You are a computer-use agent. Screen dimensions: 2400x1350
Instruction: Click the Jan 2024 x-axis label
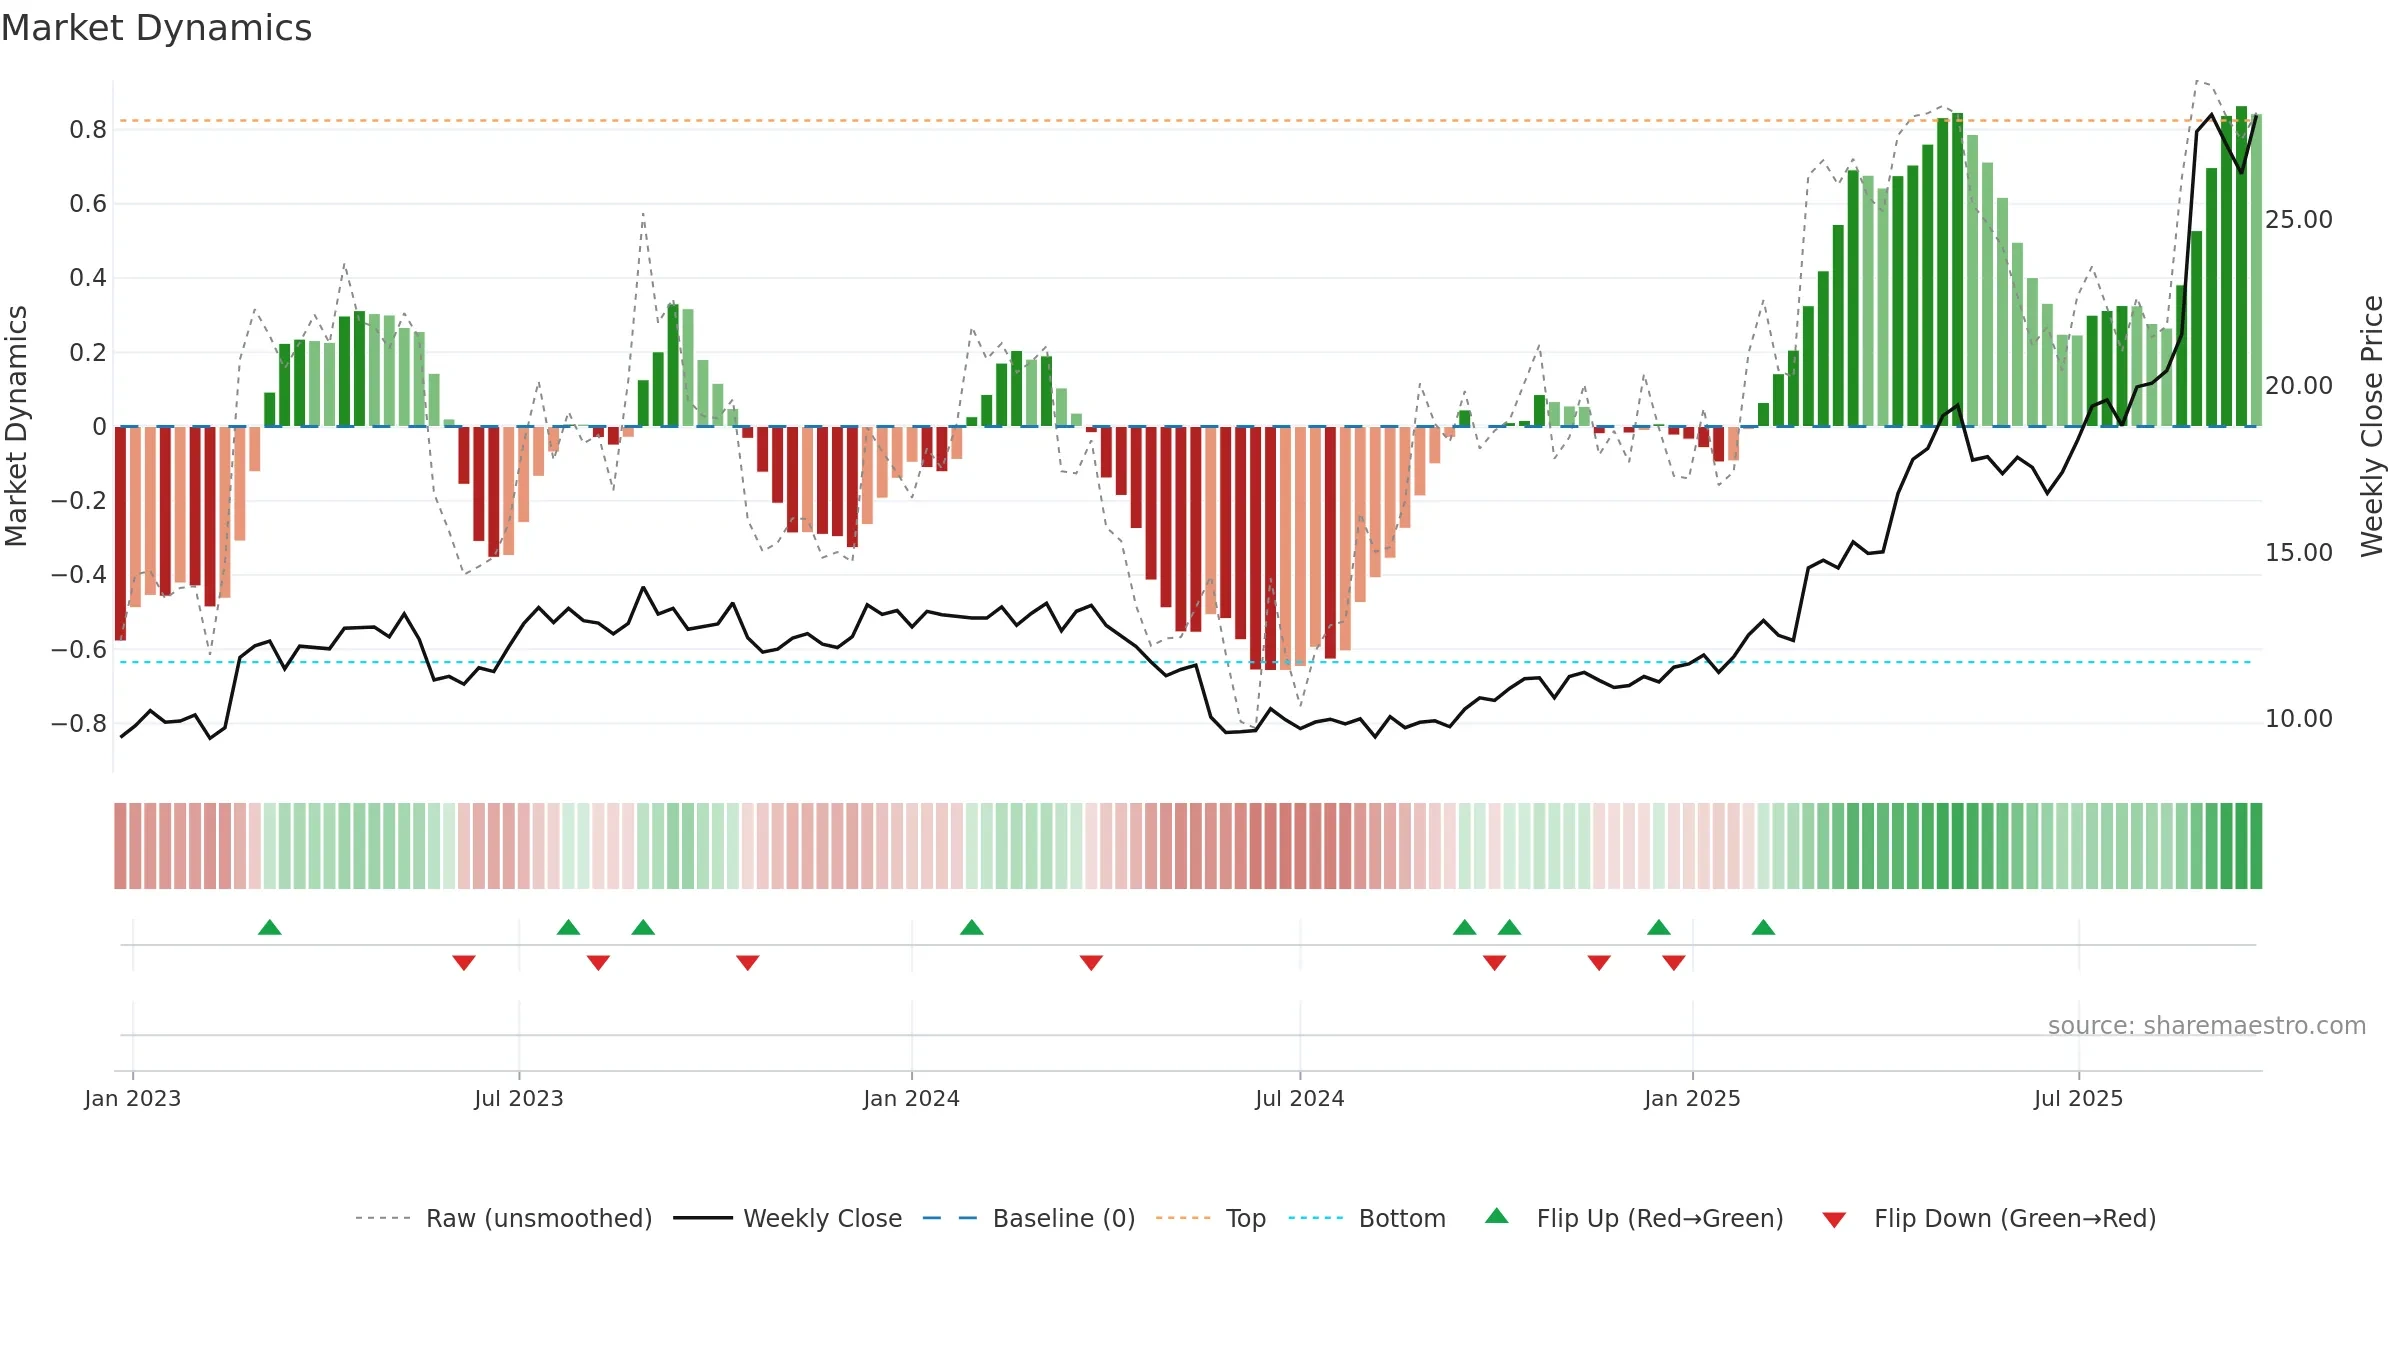912,1098
